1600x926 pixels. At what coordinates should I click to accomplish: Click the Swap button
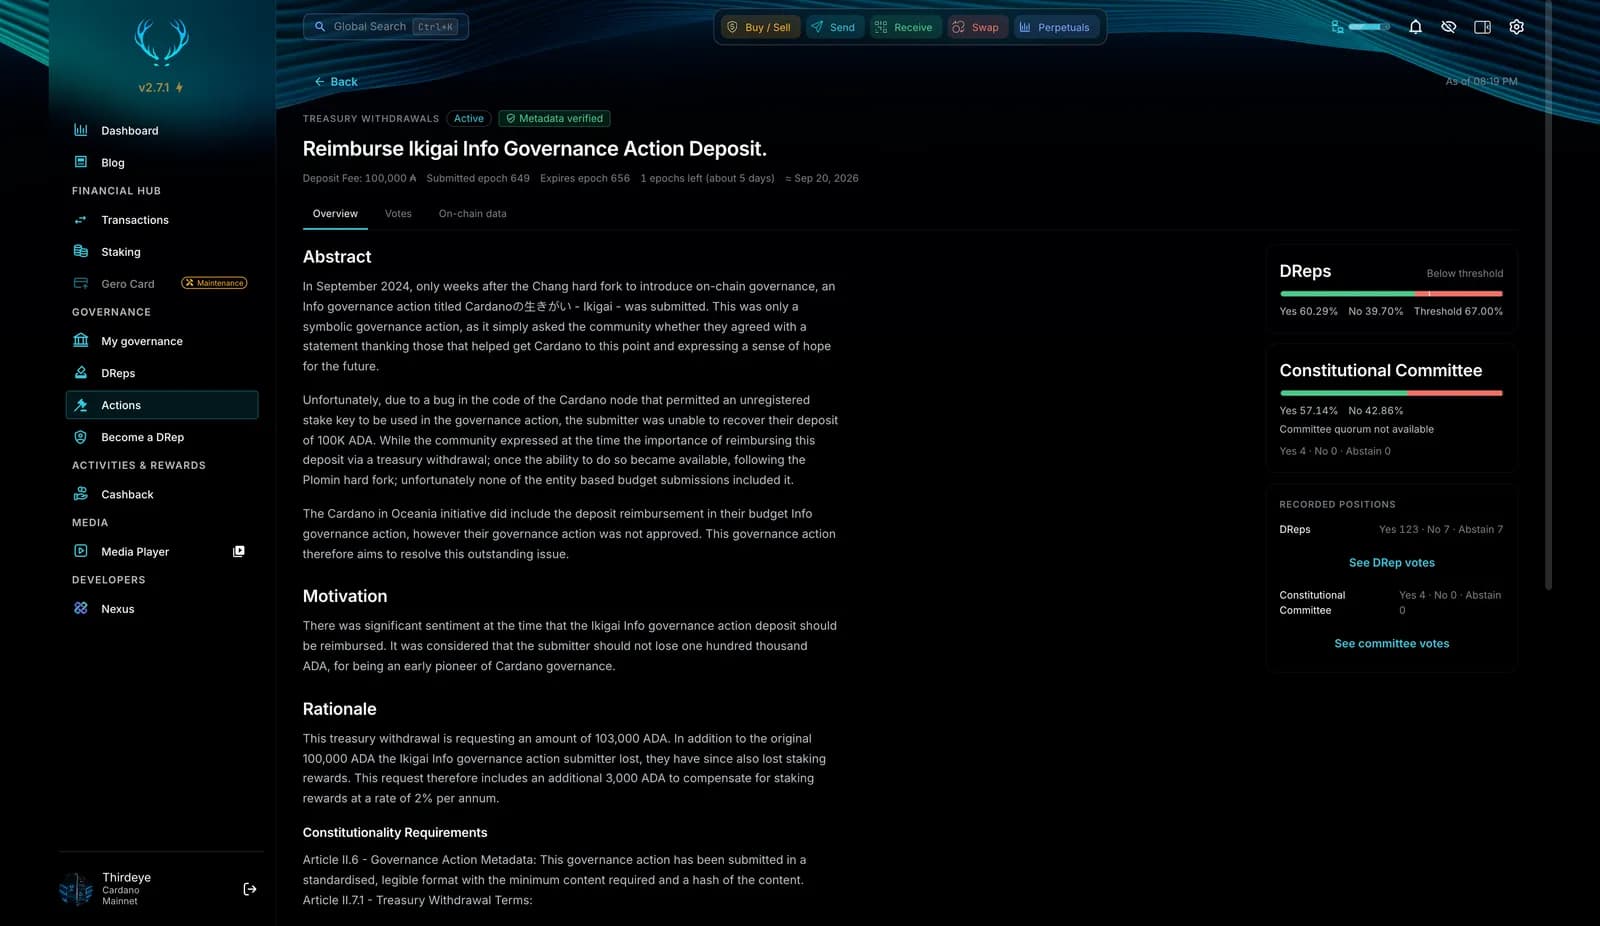(975, 27)
